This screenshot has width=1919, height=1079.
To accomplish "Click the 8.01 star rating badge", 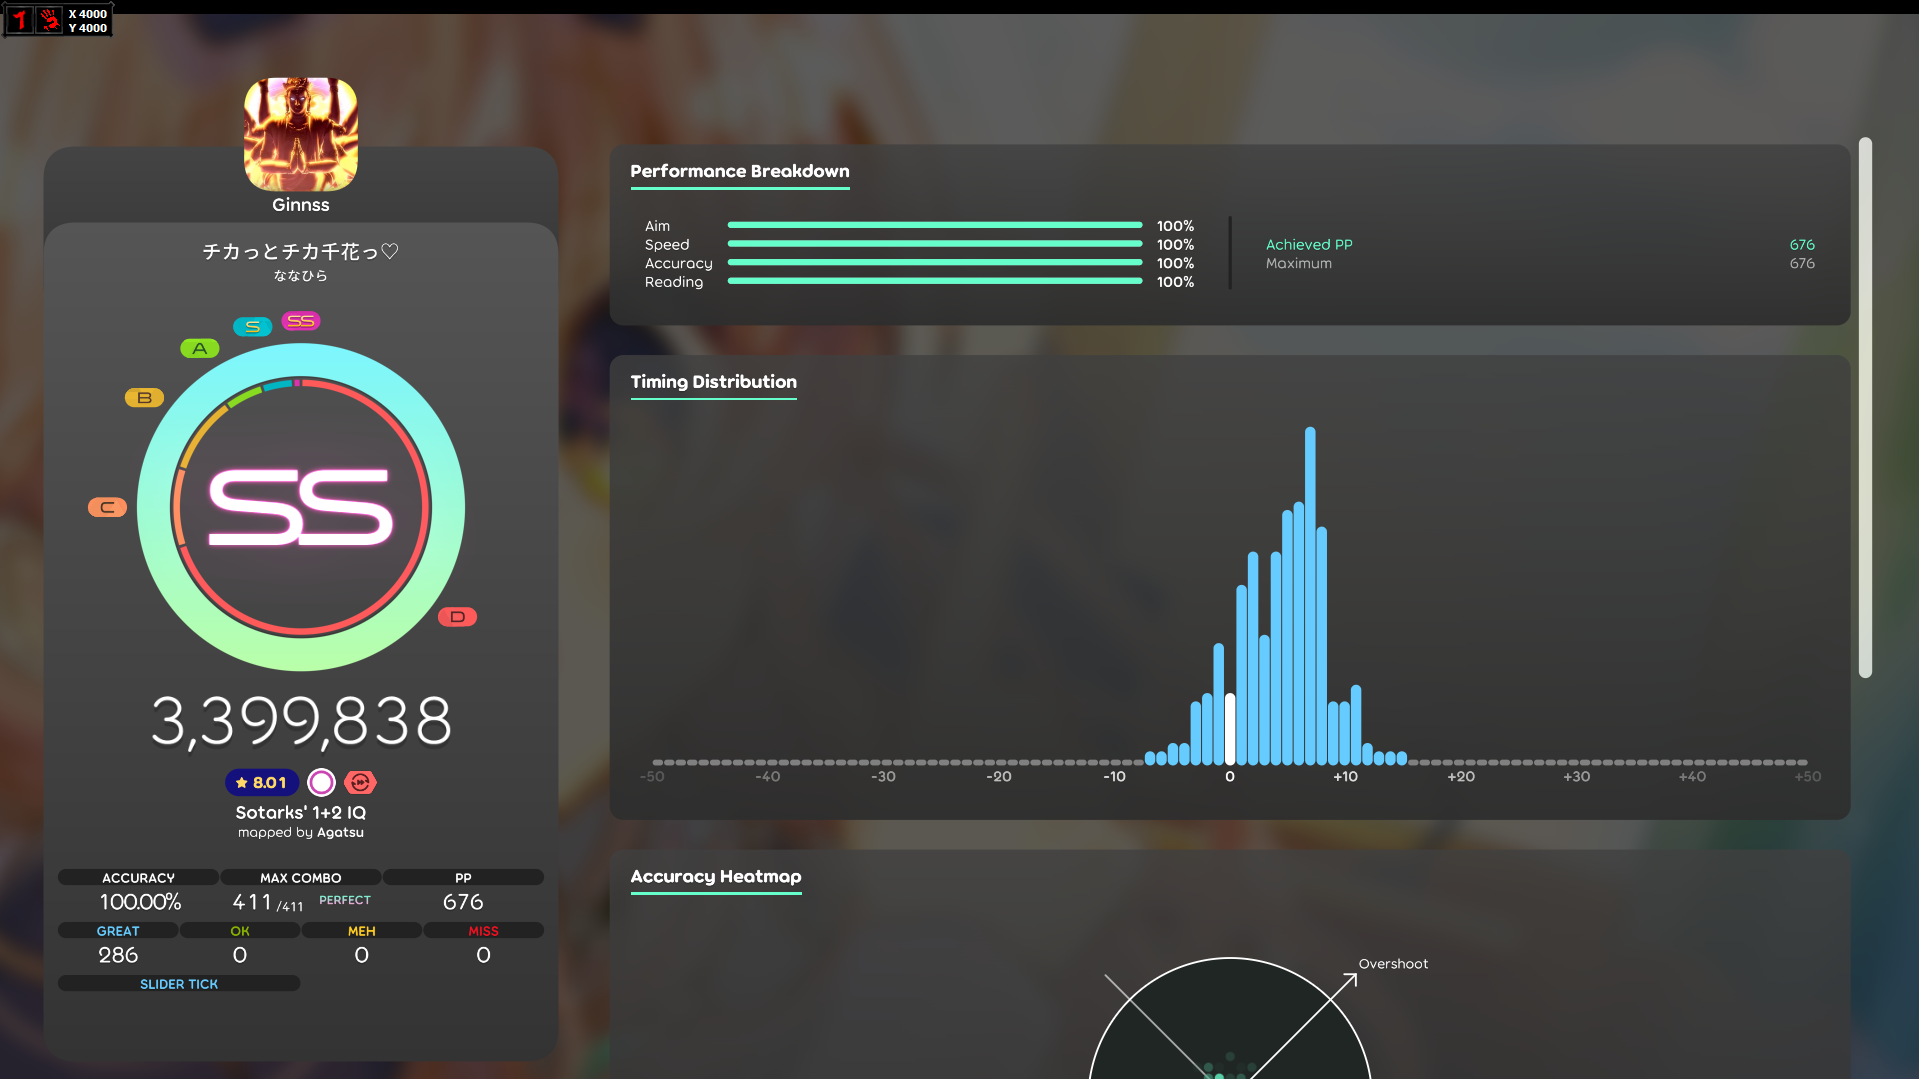I will (262, 782).
